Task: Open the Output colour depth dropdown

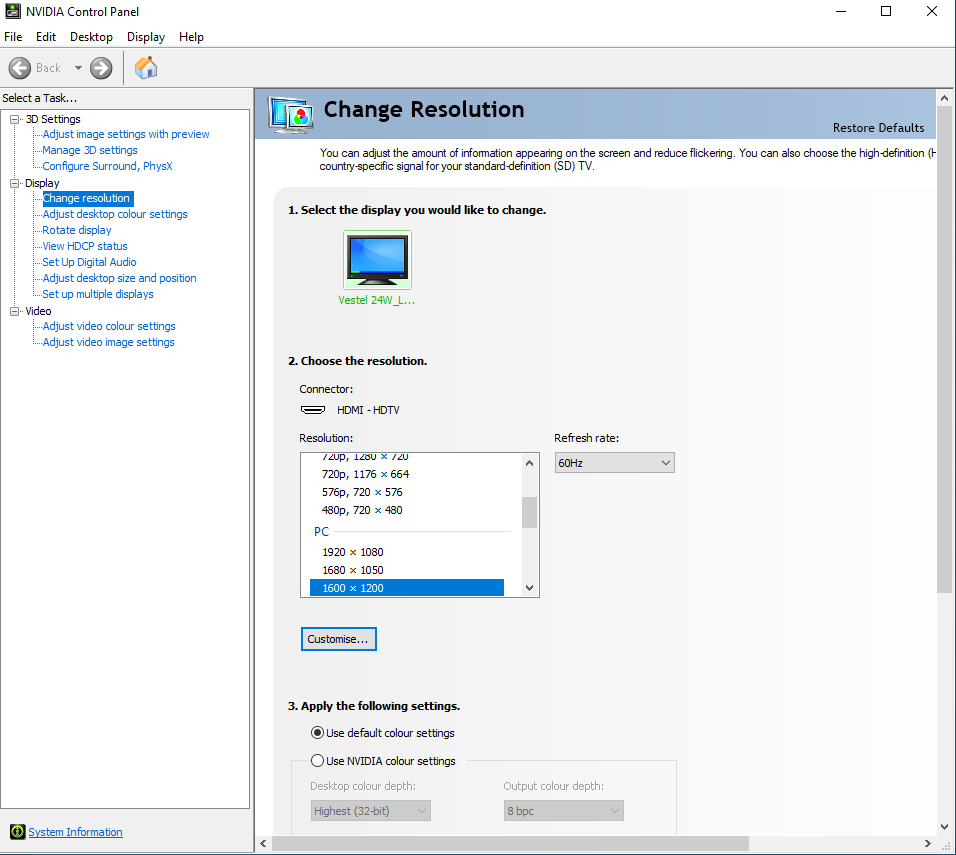Action: [x=563, y=810]
